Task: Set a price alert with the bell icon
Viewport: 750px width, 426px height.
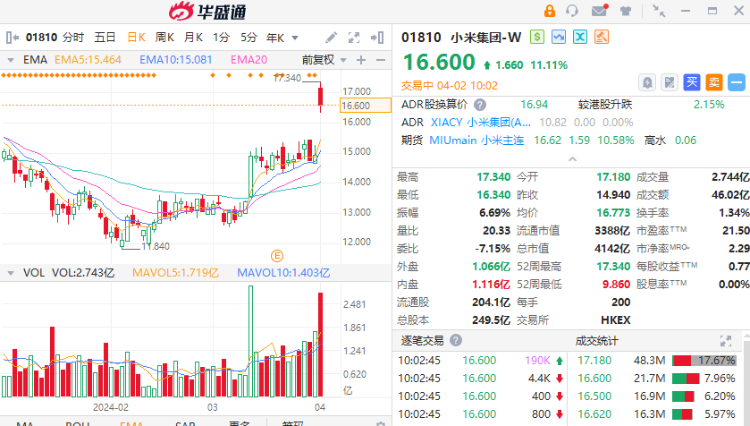Action: (647, 83)
